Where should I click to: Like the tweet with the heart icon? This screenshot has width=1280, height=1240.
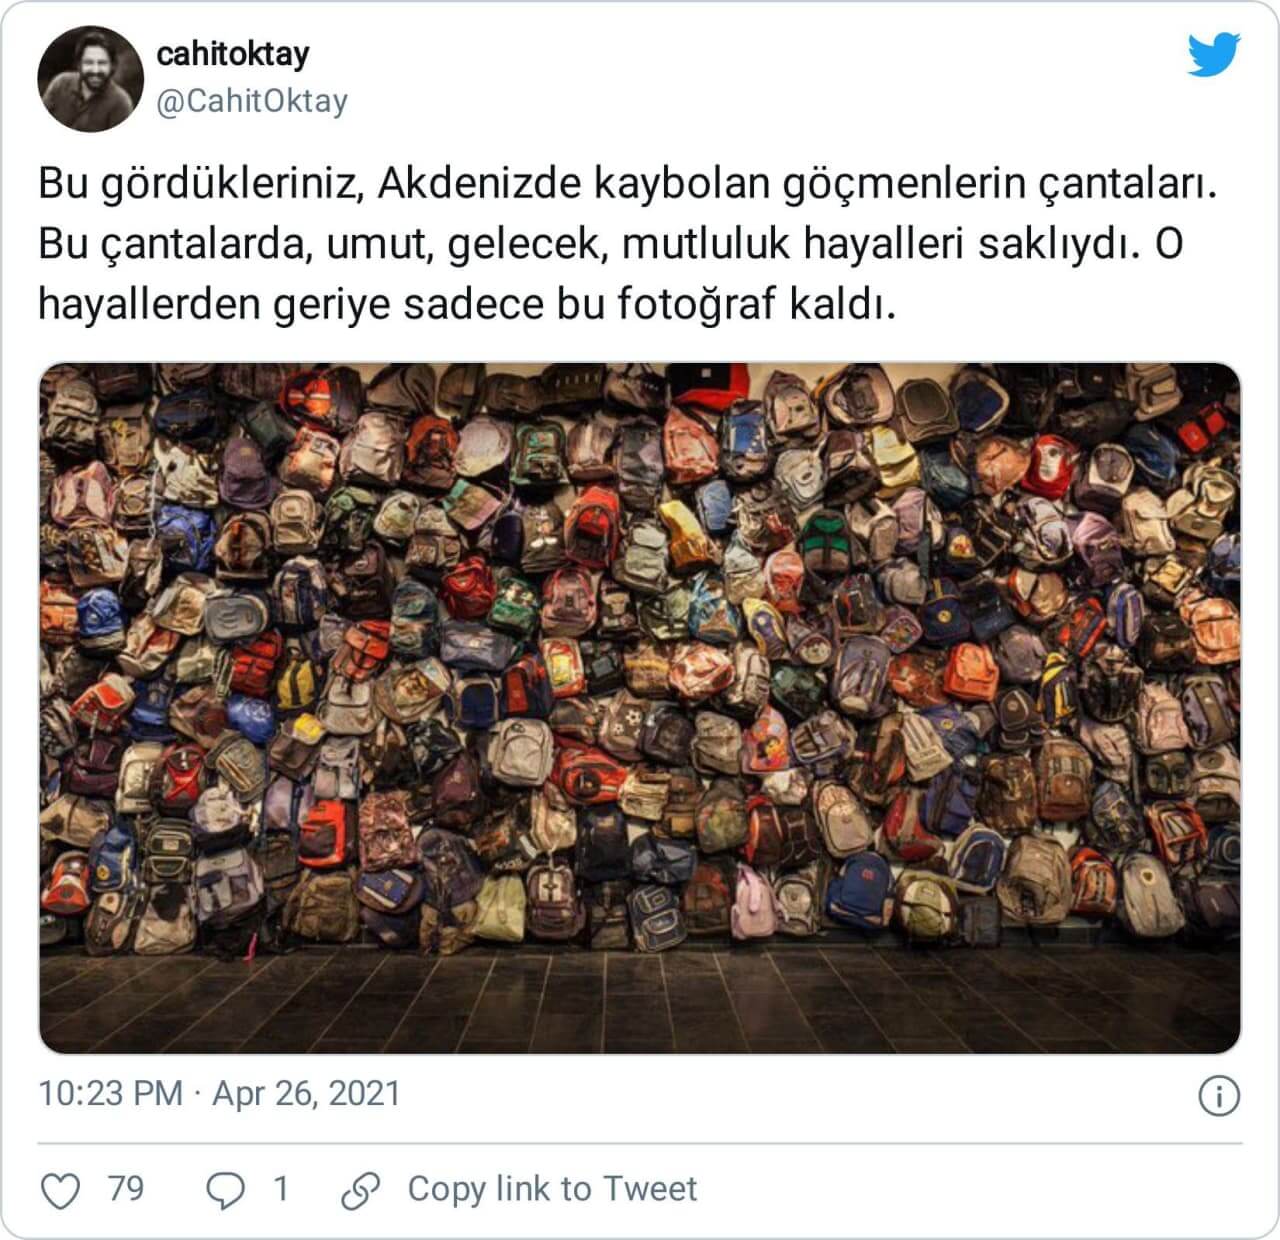(61, 1190)
